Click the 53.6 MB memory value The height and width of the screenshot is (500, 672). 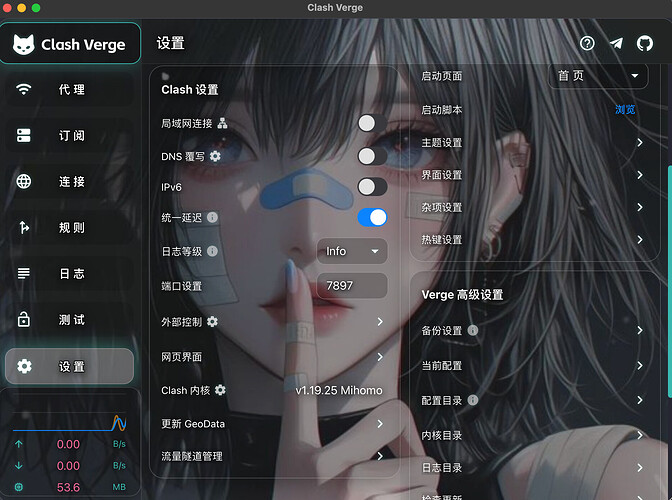click(68, 487)
